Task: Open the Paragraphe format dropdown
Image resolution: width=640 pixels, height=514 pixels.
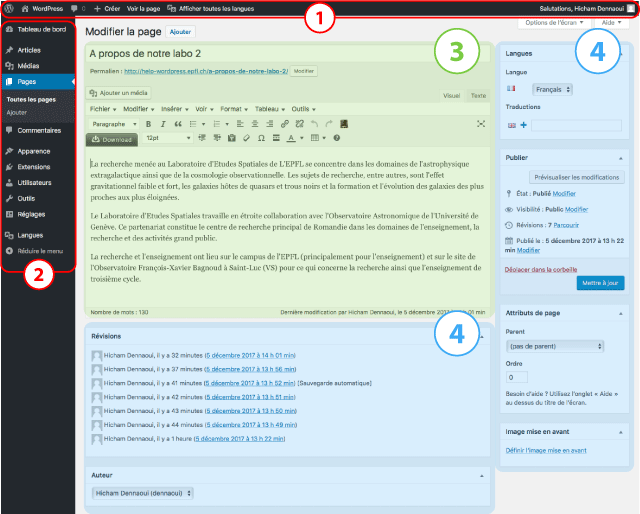Action: (112, 123)
